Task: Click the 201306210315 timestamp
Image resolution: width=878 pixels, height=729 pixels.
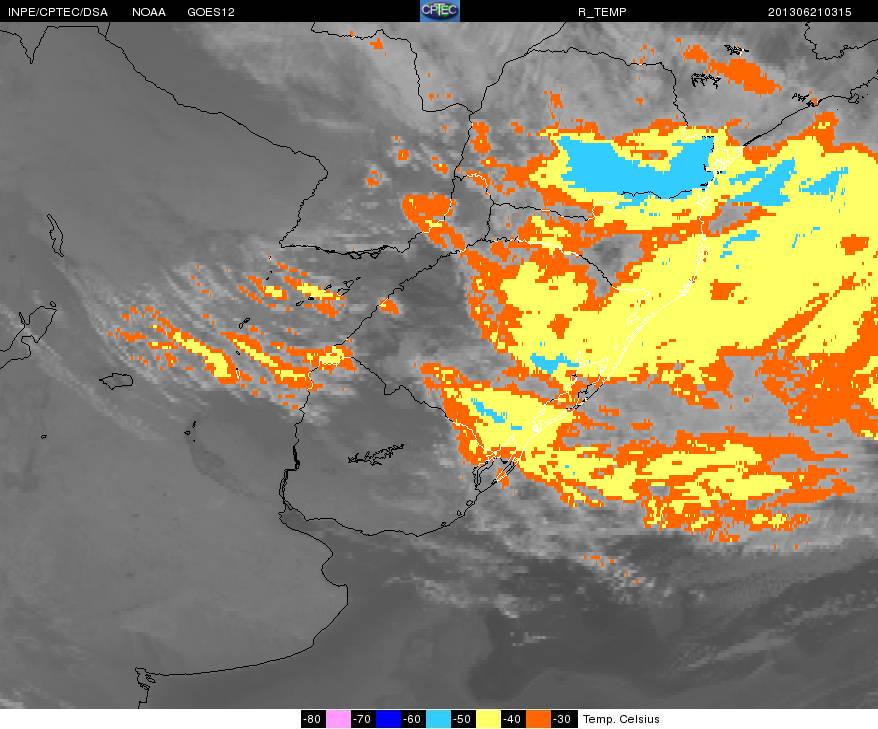Action: click(809, 12)
